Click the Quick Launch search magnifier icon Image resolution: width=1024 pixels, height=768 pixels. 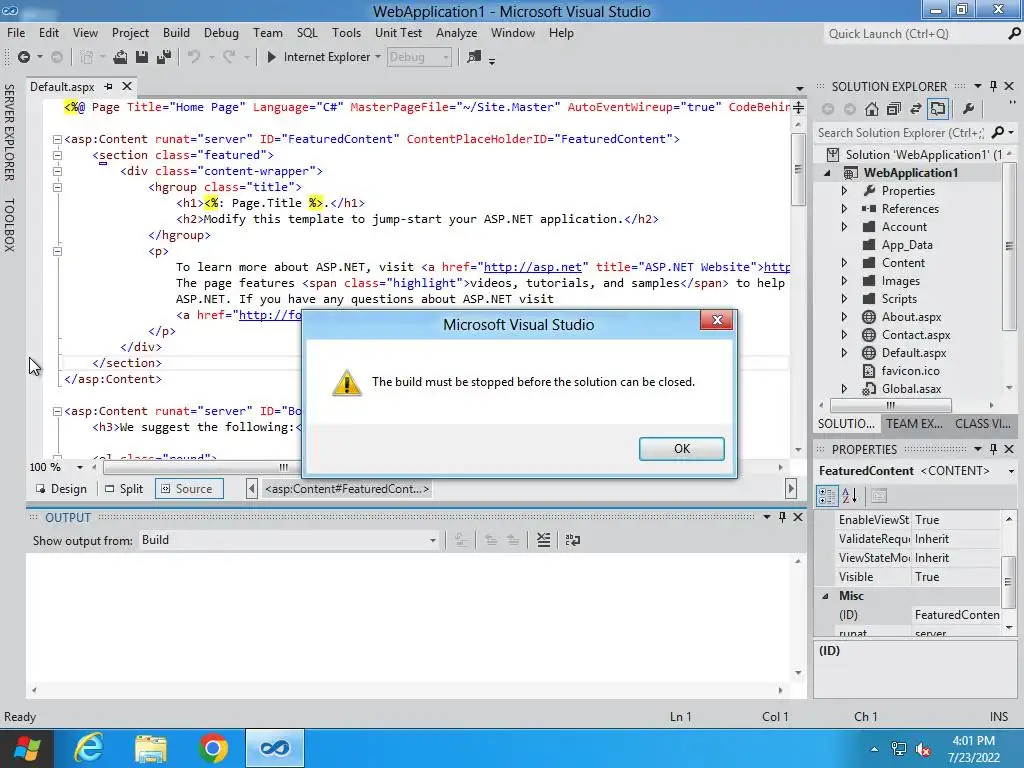1014,34
